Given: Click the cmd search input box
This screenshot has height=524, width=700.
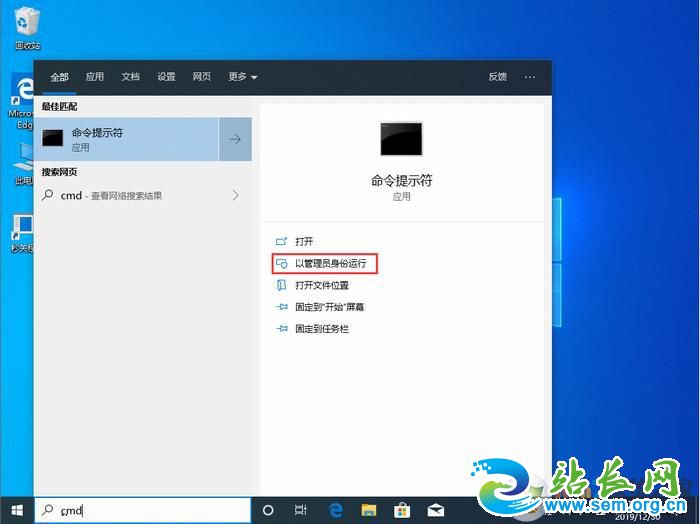Looking at the screenshot, I should (x=150, y=510).
